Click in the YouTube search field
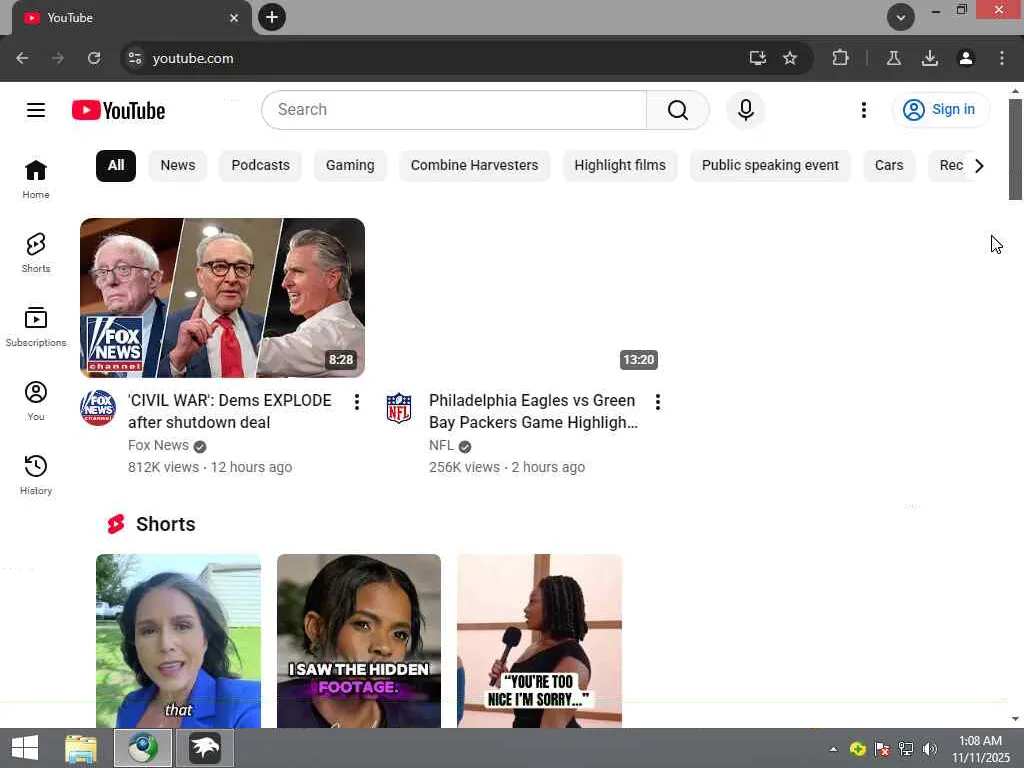This screenshot has width=1024, height=768. tap(454, 110)
